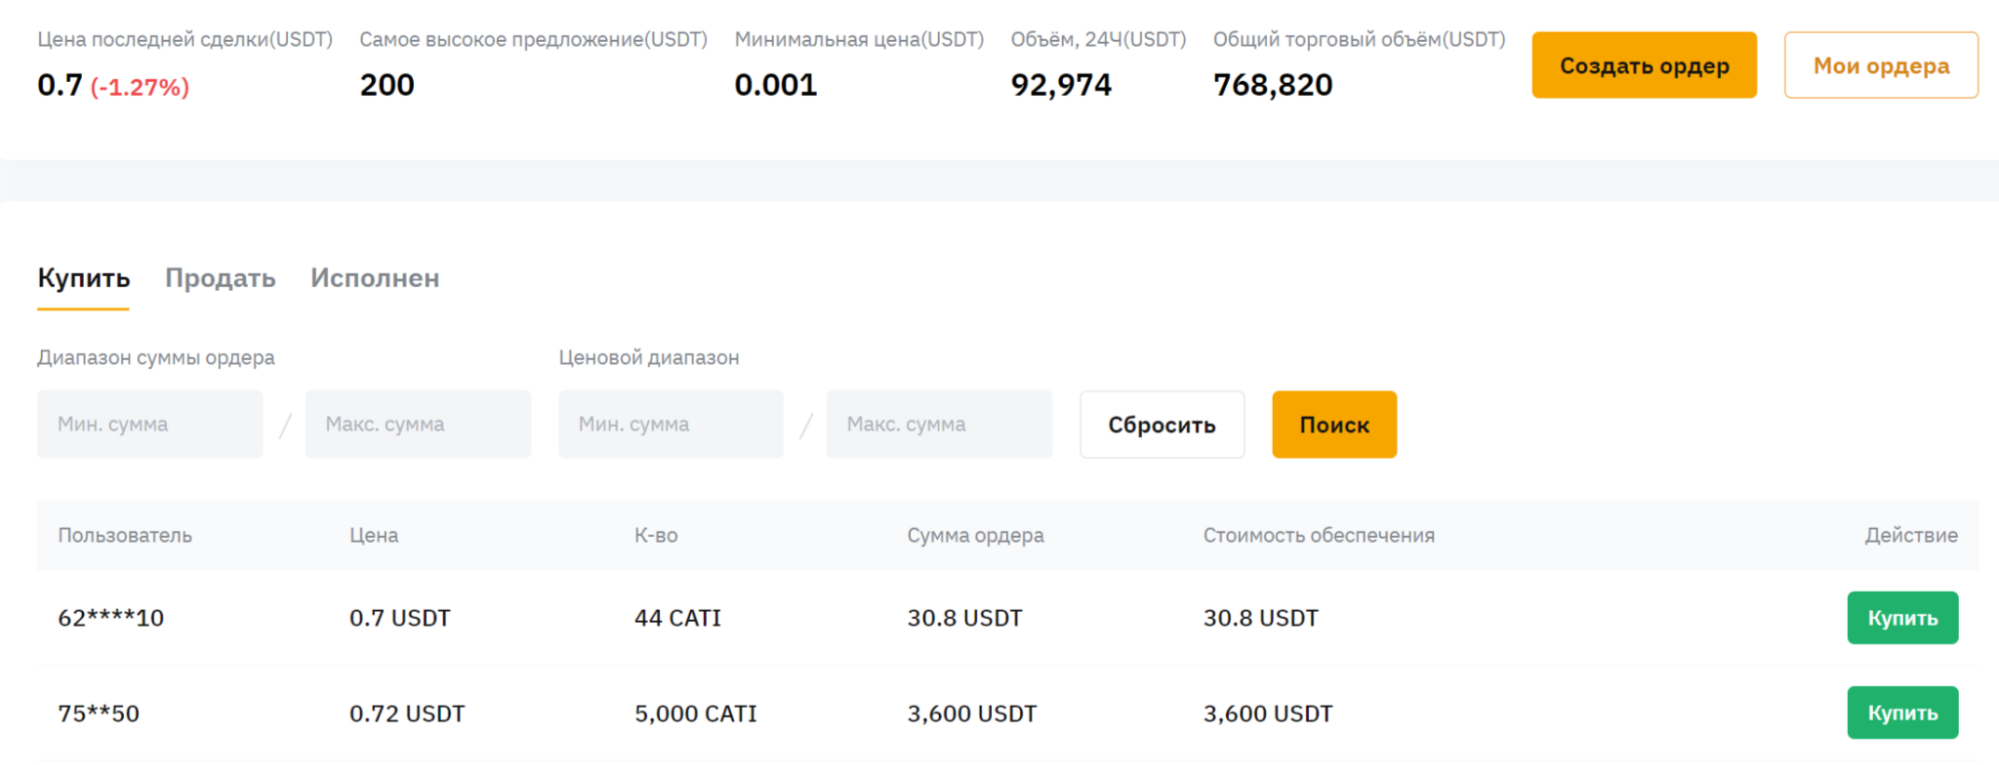Image resolution: width=1999 pixels, height=765 pixels.
Task: Click Мин. сумма field under Ценовой диапазон
Action: click(671, 424)
